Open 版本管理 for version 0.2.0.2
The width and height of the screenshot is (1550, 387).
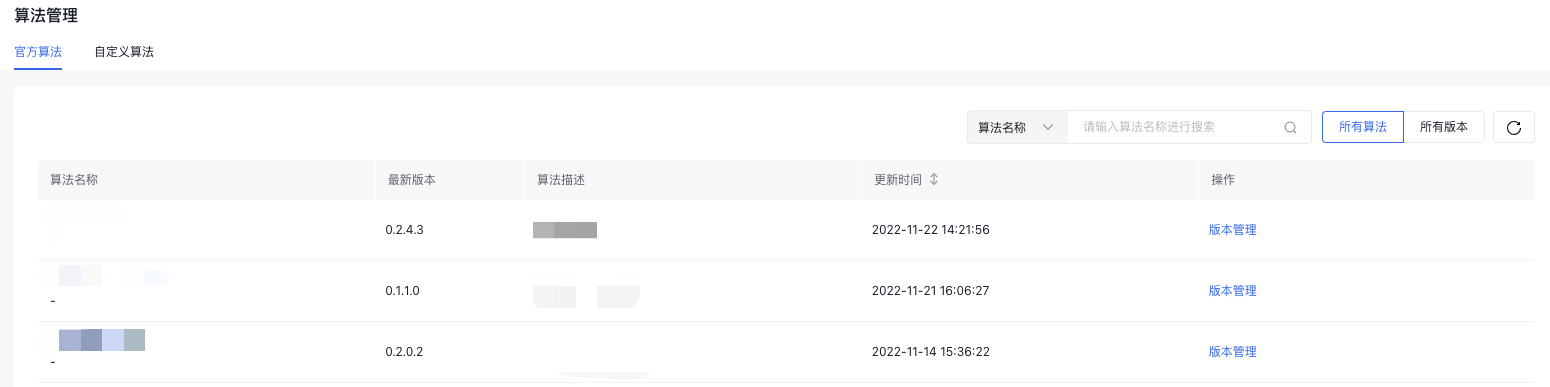point(1232,352)
